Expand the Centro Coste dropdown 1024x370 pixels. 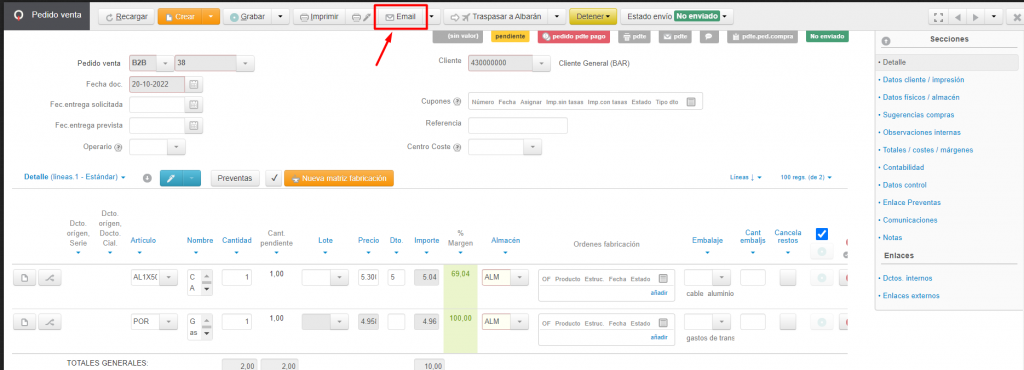(533, 147)
